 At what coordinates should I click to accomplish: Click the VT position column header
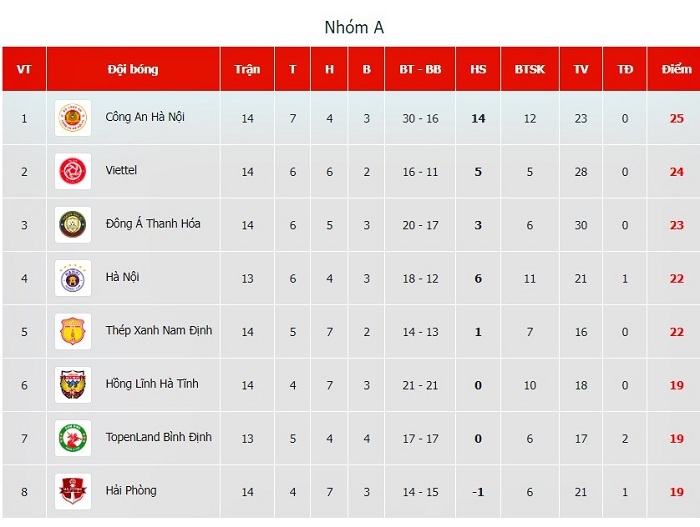coord(24,69)
